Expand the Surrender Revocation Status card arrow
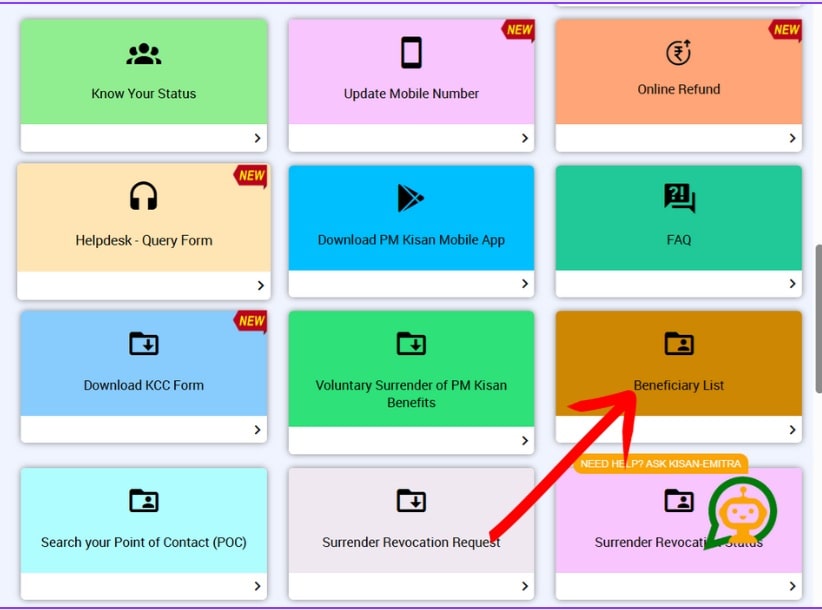 pyautogui.click(x=793, y=586)
